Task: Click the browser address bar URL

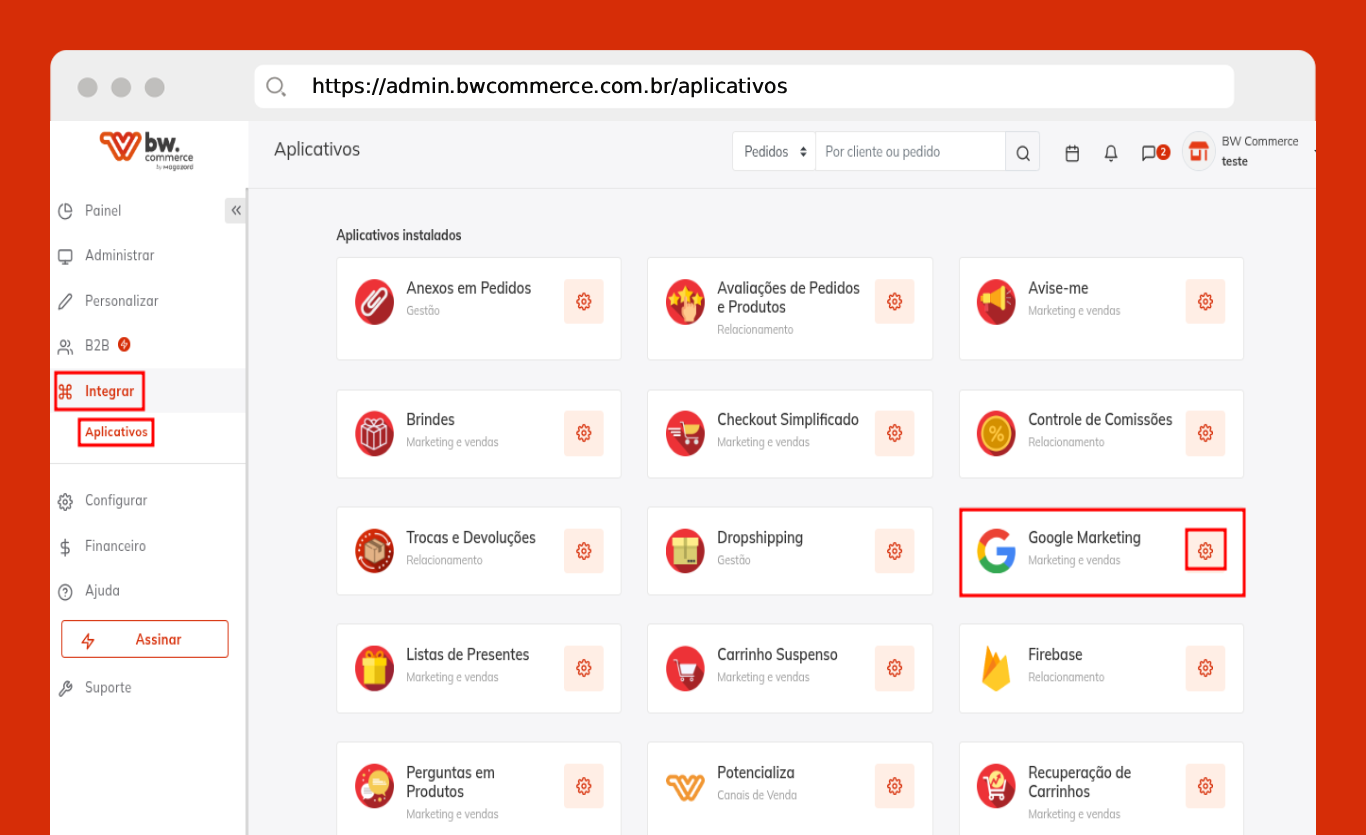Action: click(549, 86)
